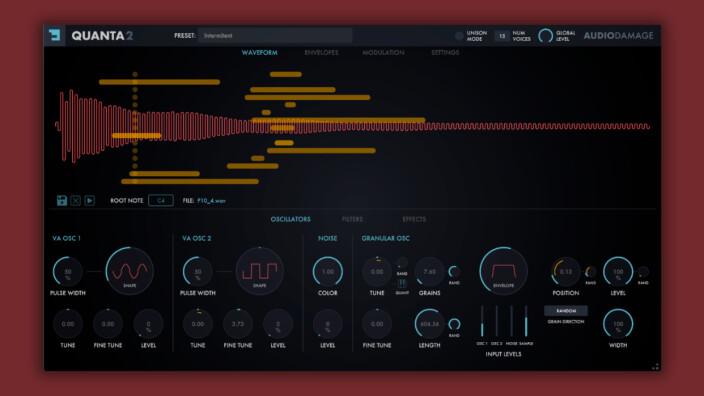This screenshot has width=704, height=396.
Task: Click the Num Voices value box
Action: (x=502, y=36)
